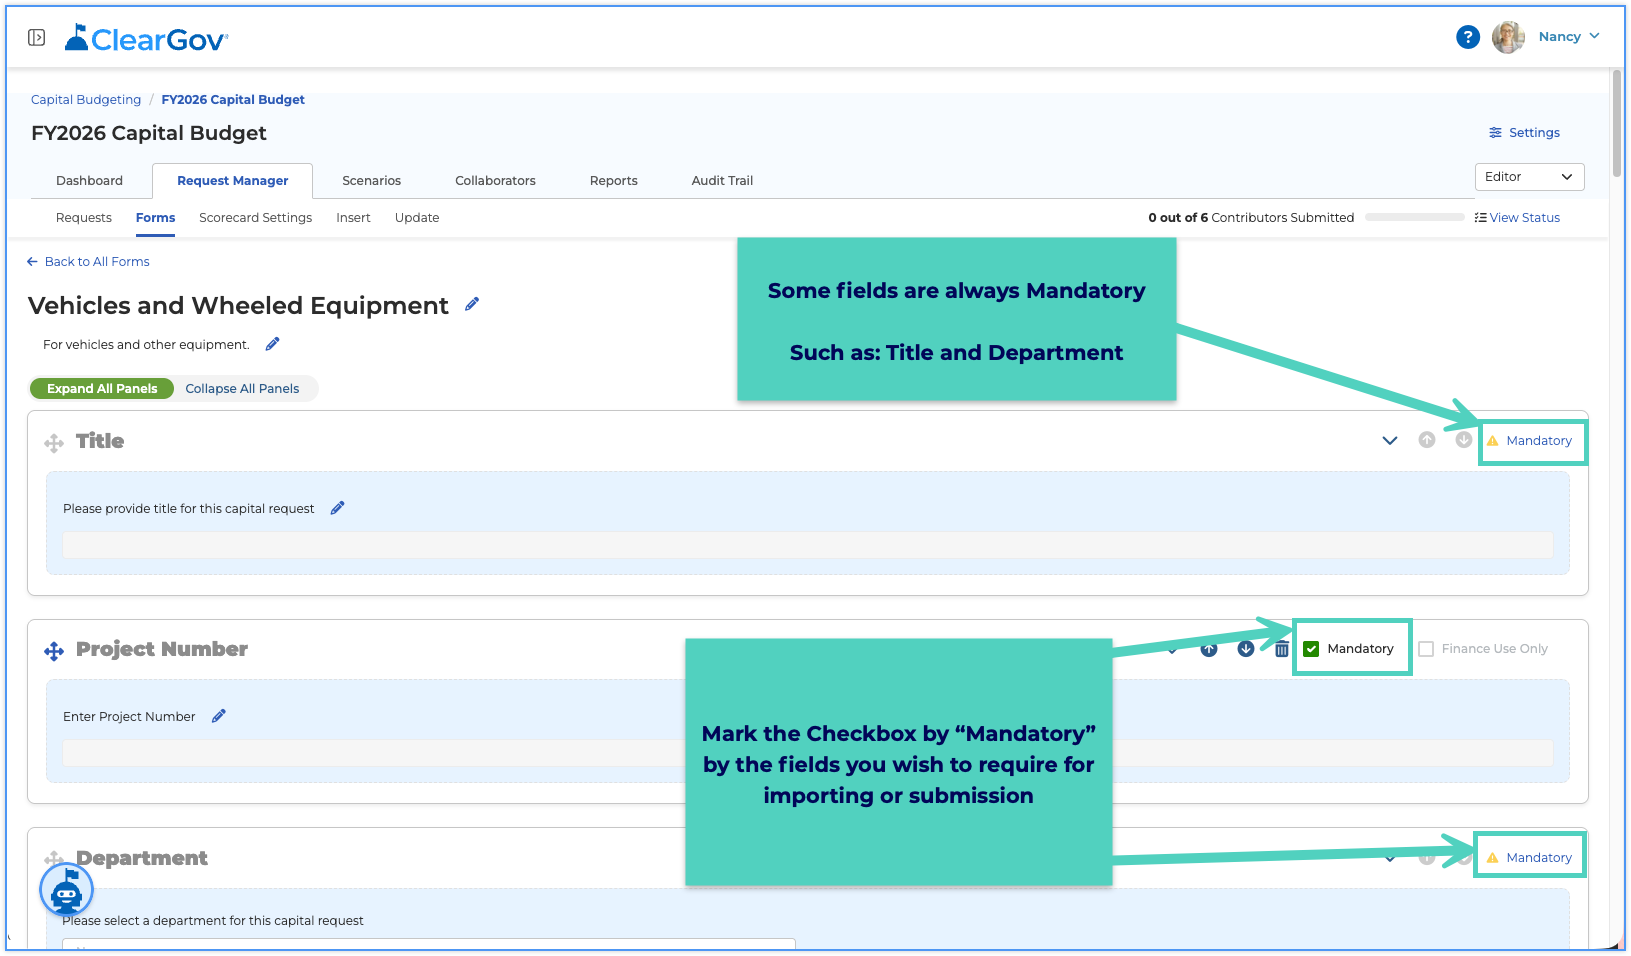The image size is (1631, 956).
Task: Click Collapse All Panels button
Action: 242,388
